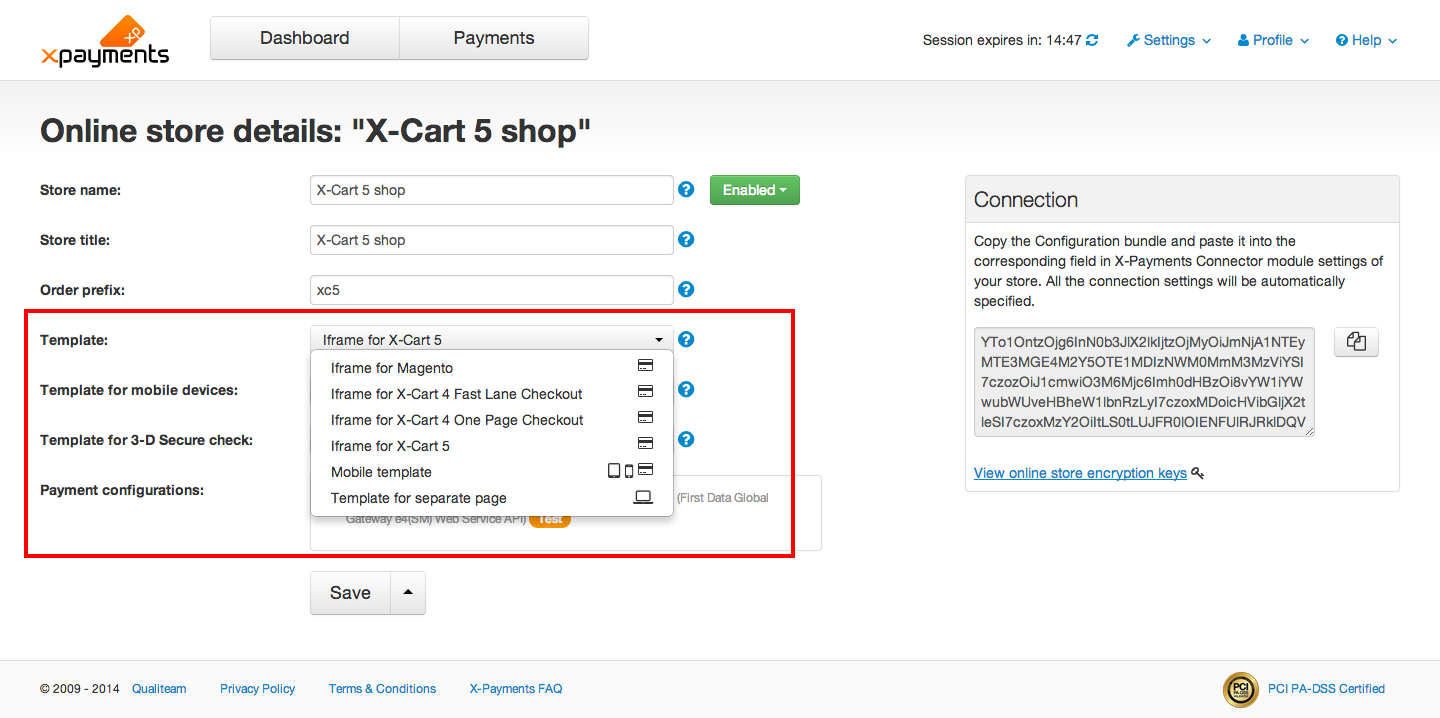Open the PCI PA-DSS Certified link
Image resolution: width=1440 pixels, height=718 pixels.
(1326, 689)
